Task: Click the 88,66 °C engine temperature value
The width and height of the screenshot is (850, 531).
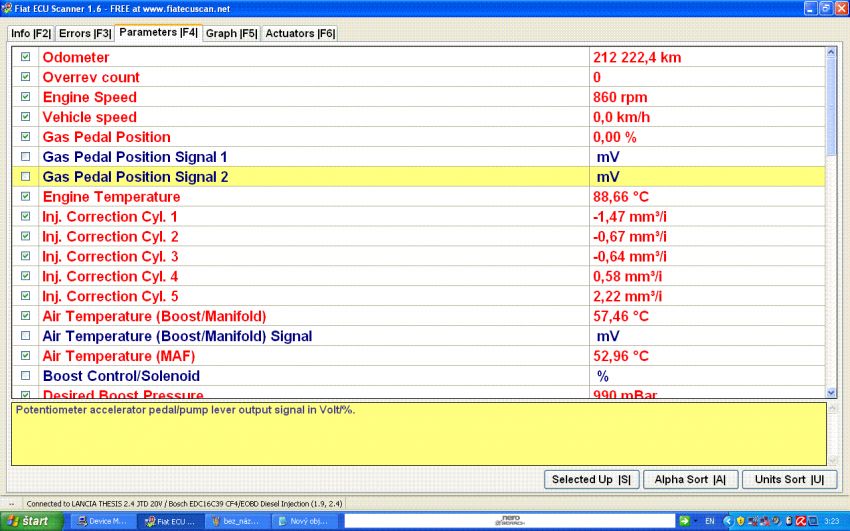Action: [621, 197]
